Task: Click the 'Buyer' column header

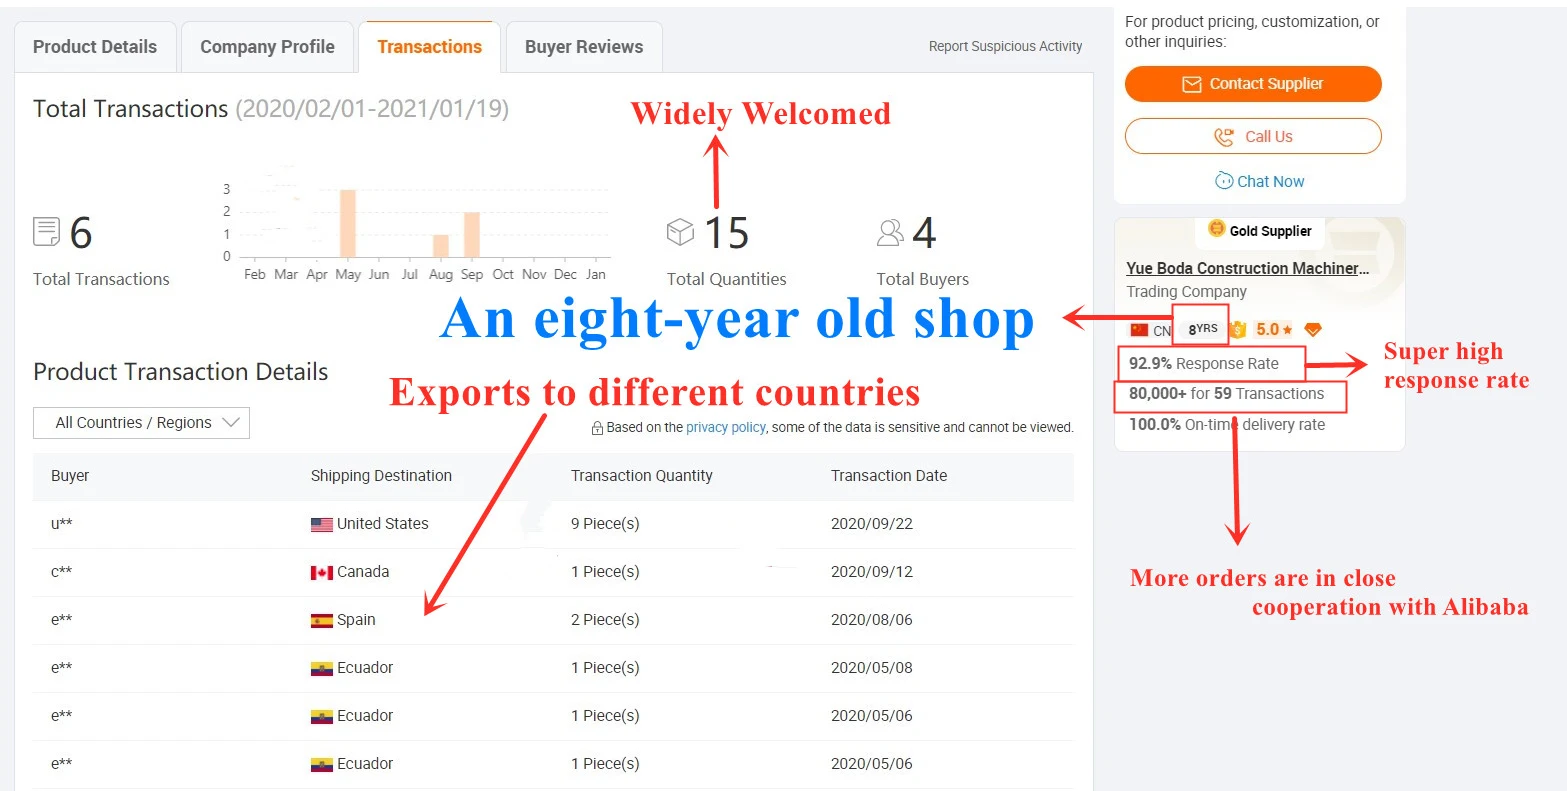Action: tap(70, 476)
